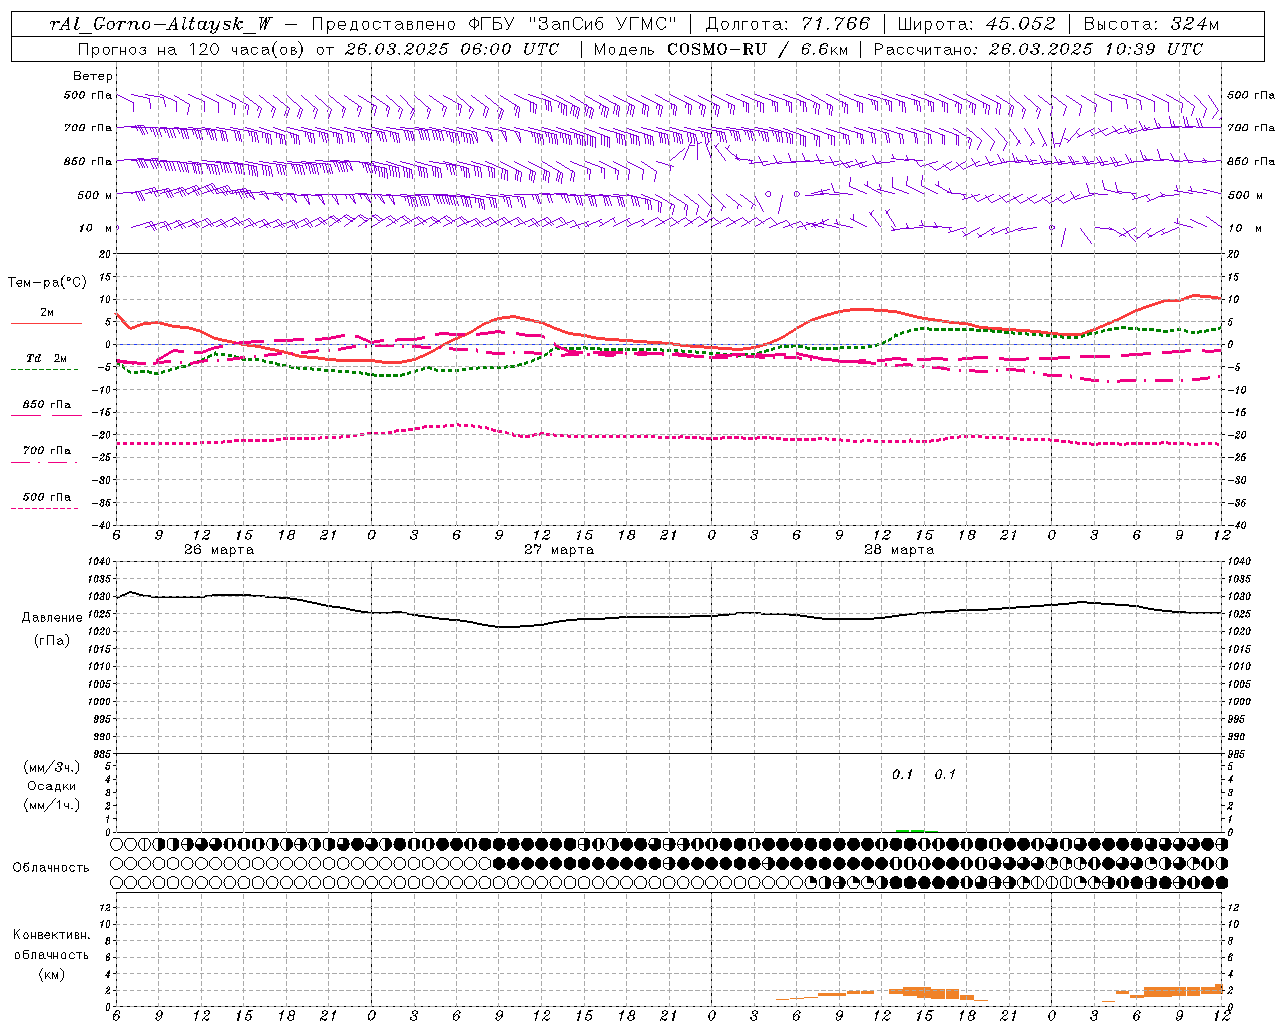1280x1024 pixels.
Task: Click the Высота: 324м value
Action: coord(1152,24)
